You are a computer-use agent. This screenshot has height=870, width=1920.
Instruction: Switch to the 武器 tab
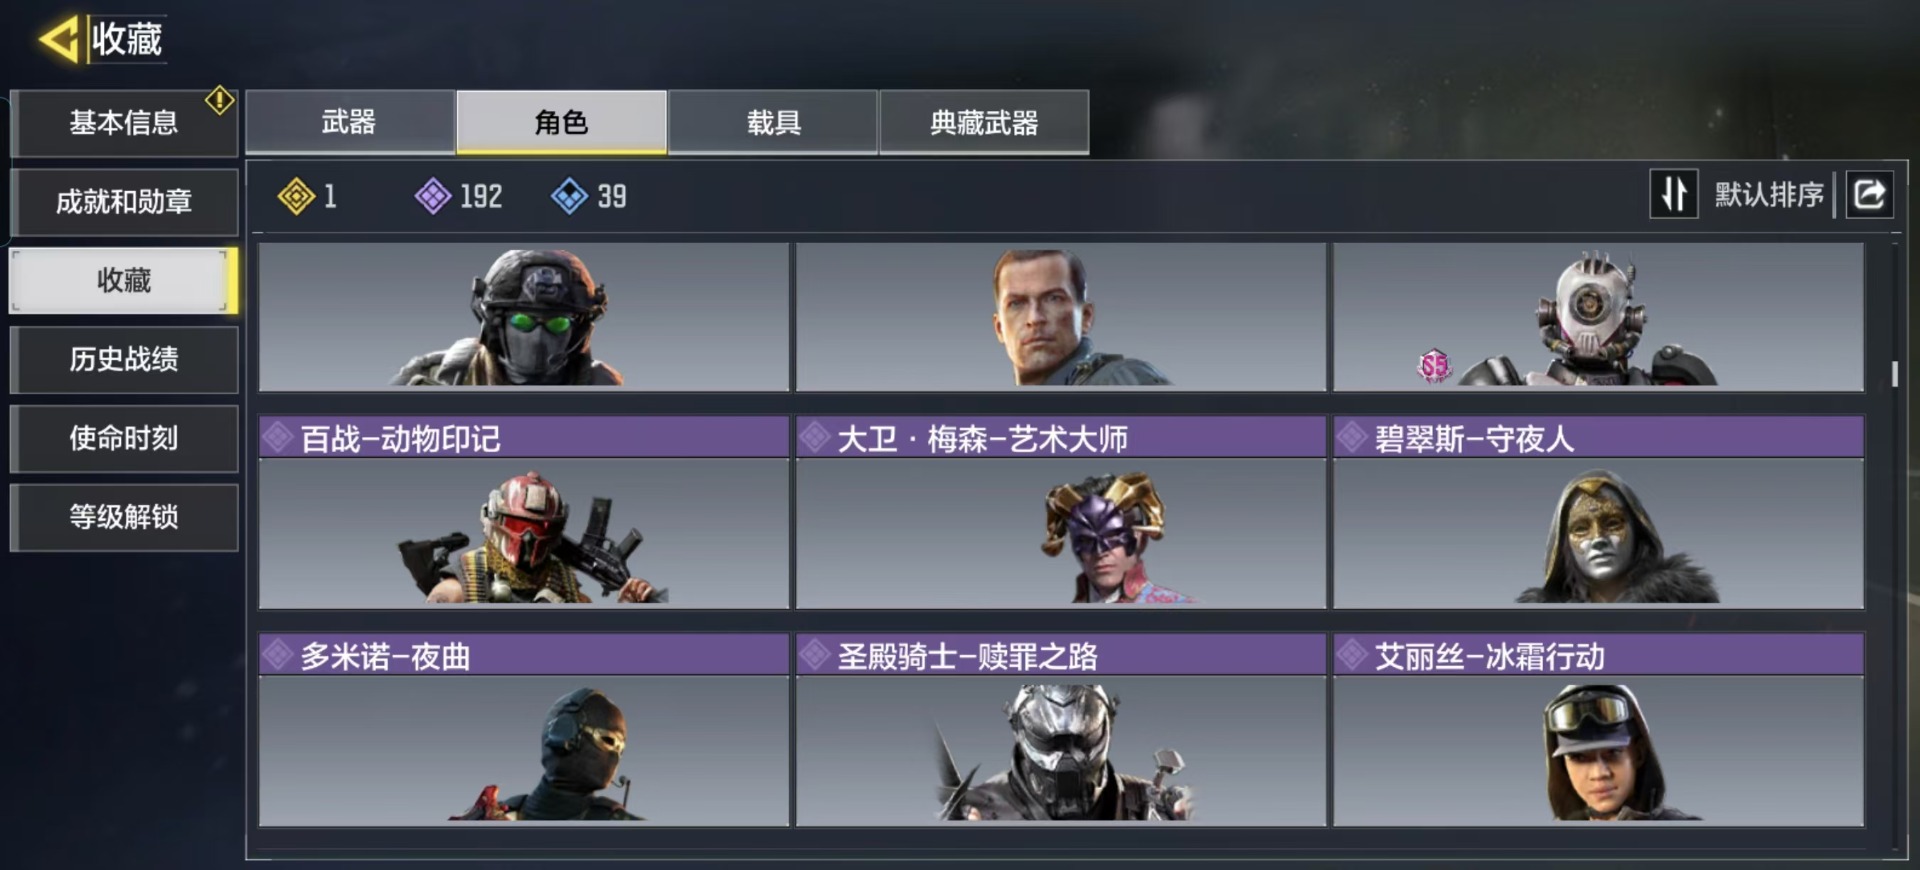[x=350, y=122]
